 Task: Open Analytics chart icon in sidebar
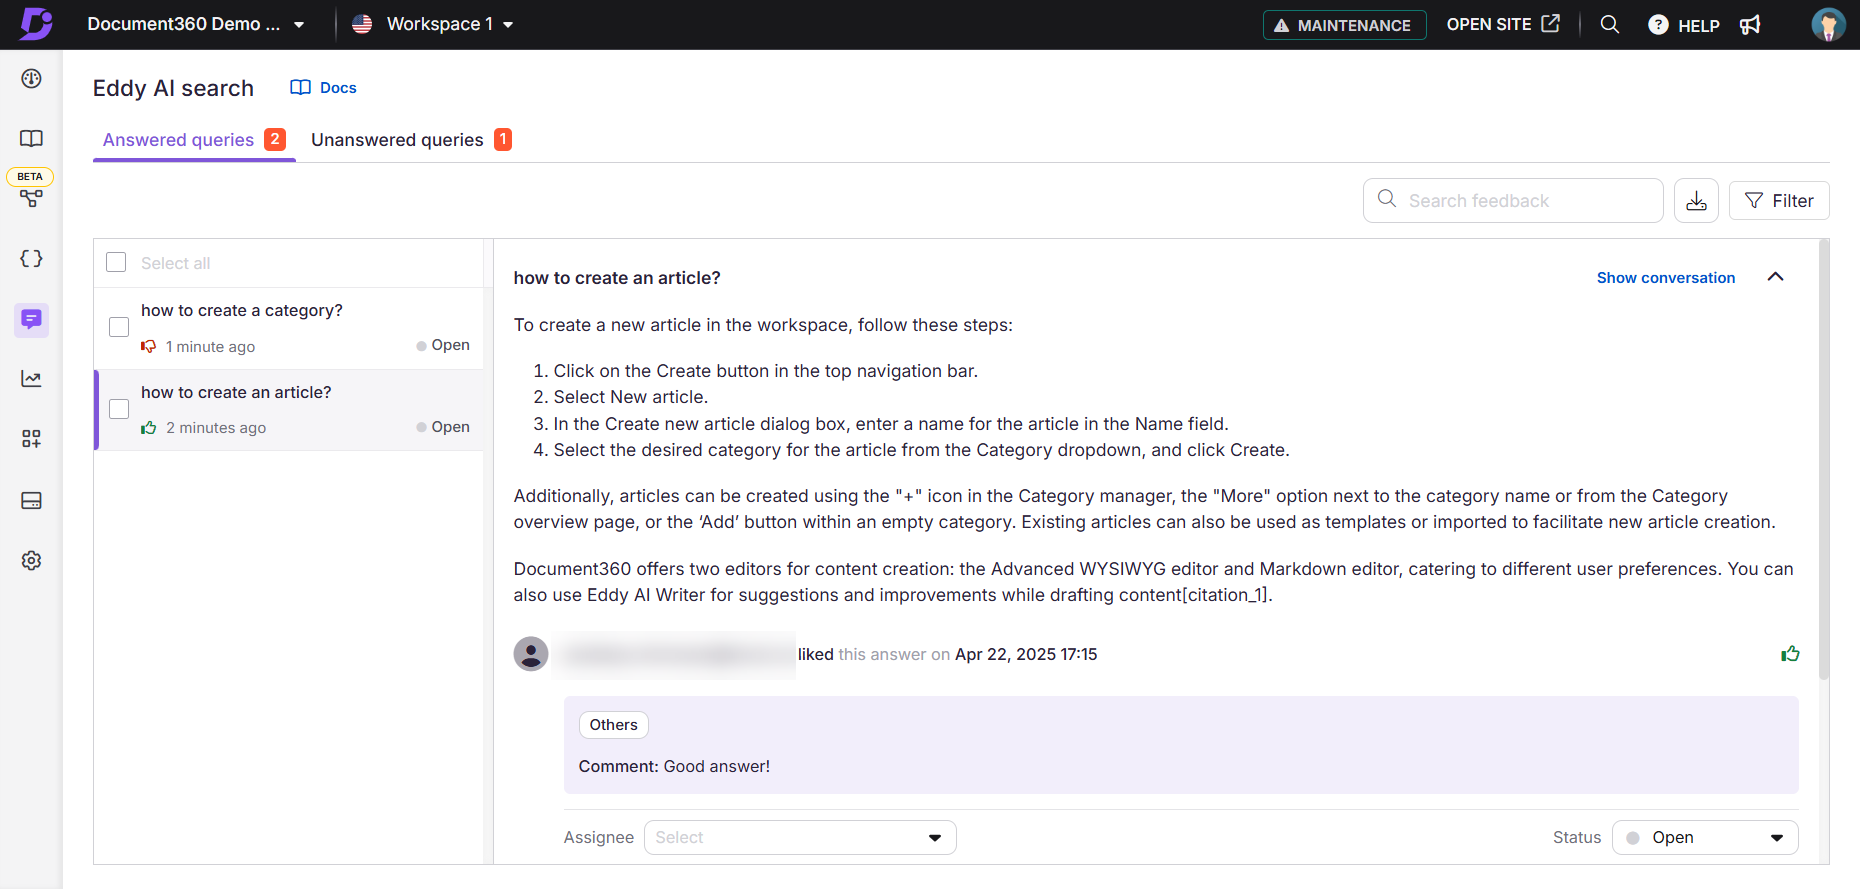31,378
